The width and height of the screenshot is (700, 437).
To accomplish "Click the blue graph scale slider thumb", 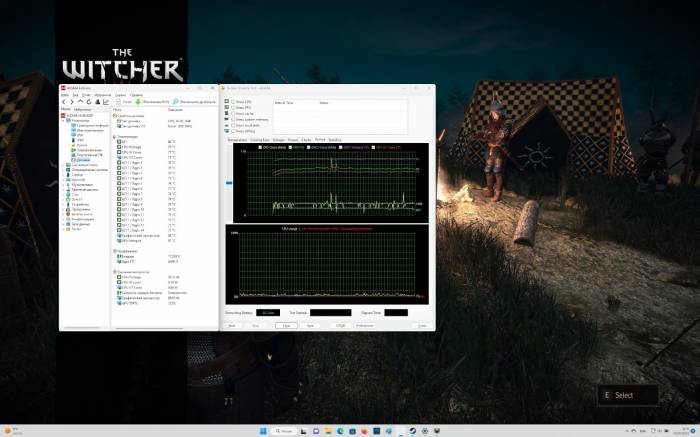I will coord(229,183).
